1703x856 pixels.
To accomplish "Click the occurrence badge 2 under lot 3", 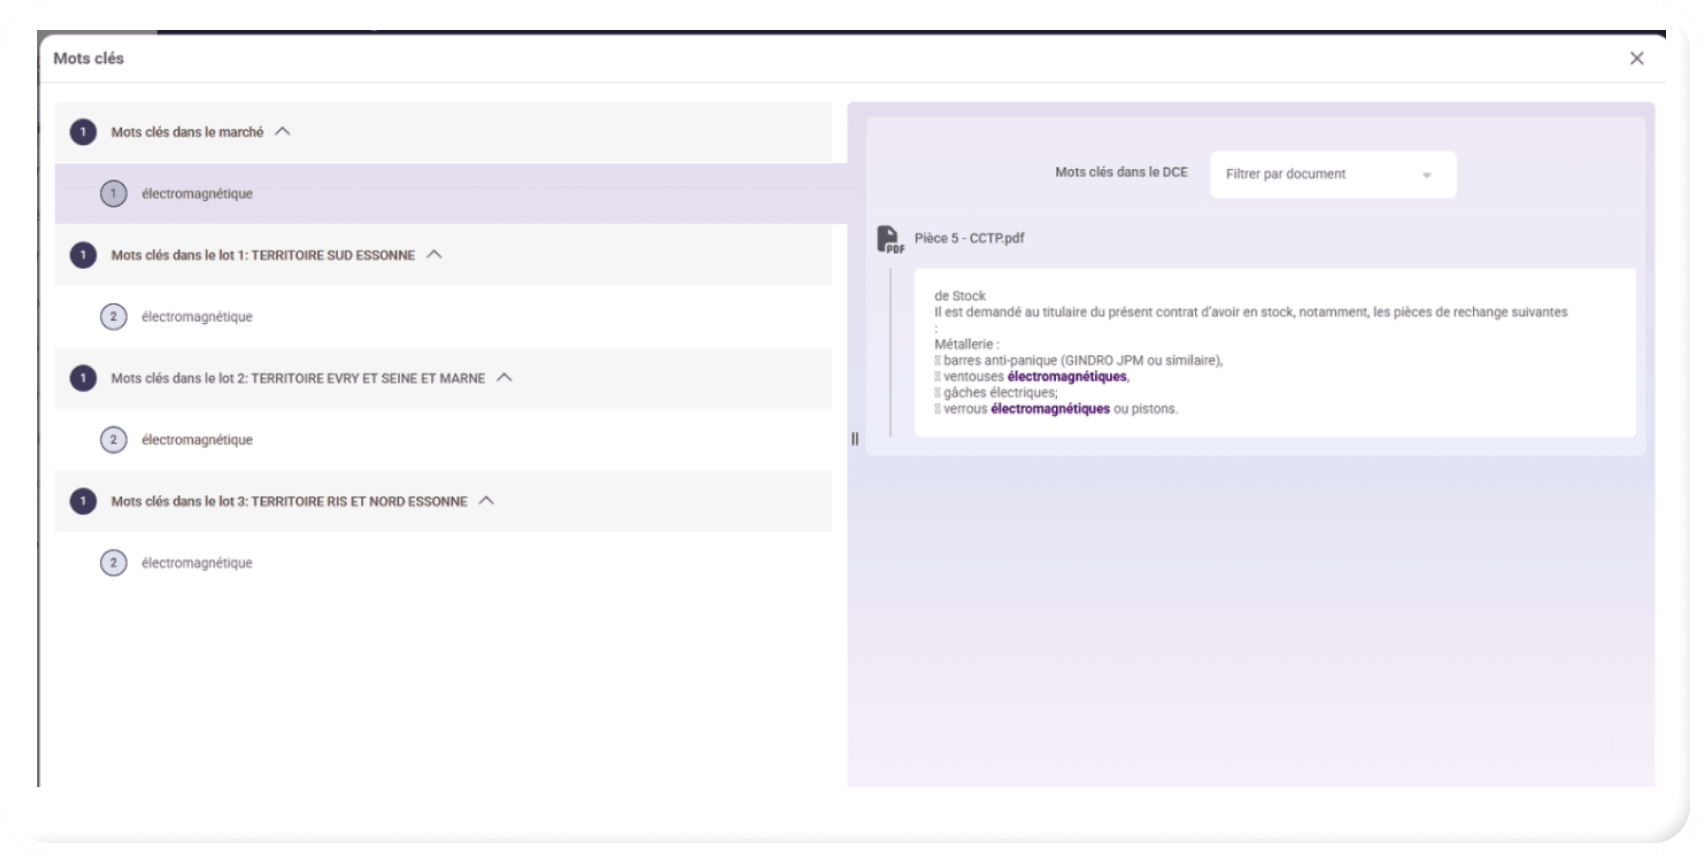I will 113,563.
